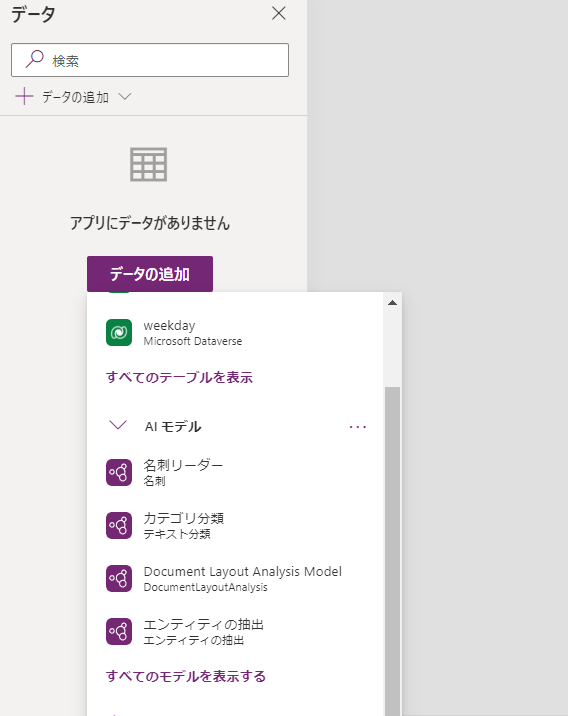Image resolution: width=568 pixels, height=716 pixels.
Task: Click the magnifier search icon
Action: [x=34, y=59]
